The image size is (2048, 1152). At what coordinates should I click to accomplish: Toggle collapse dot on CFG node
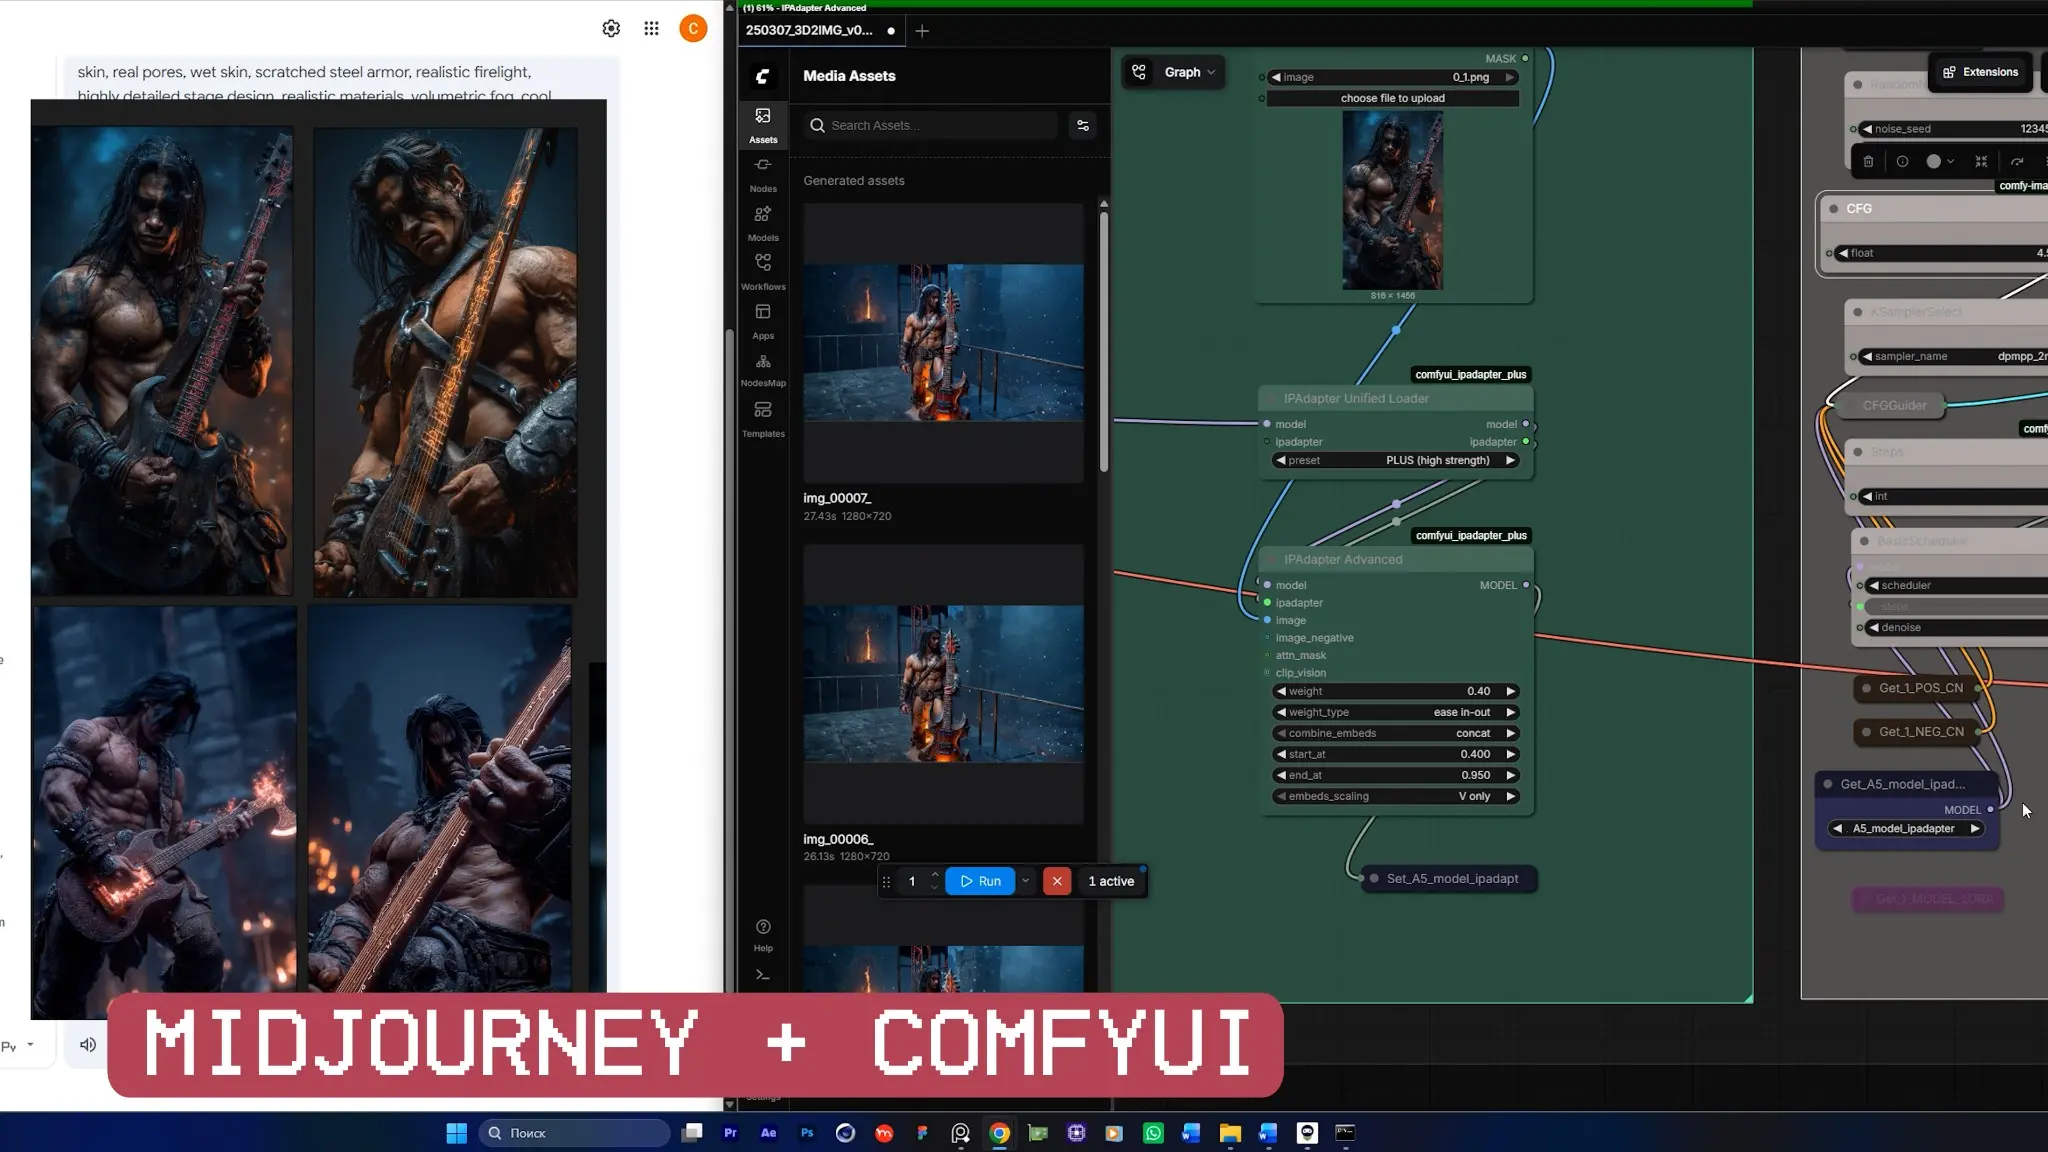1833,209
